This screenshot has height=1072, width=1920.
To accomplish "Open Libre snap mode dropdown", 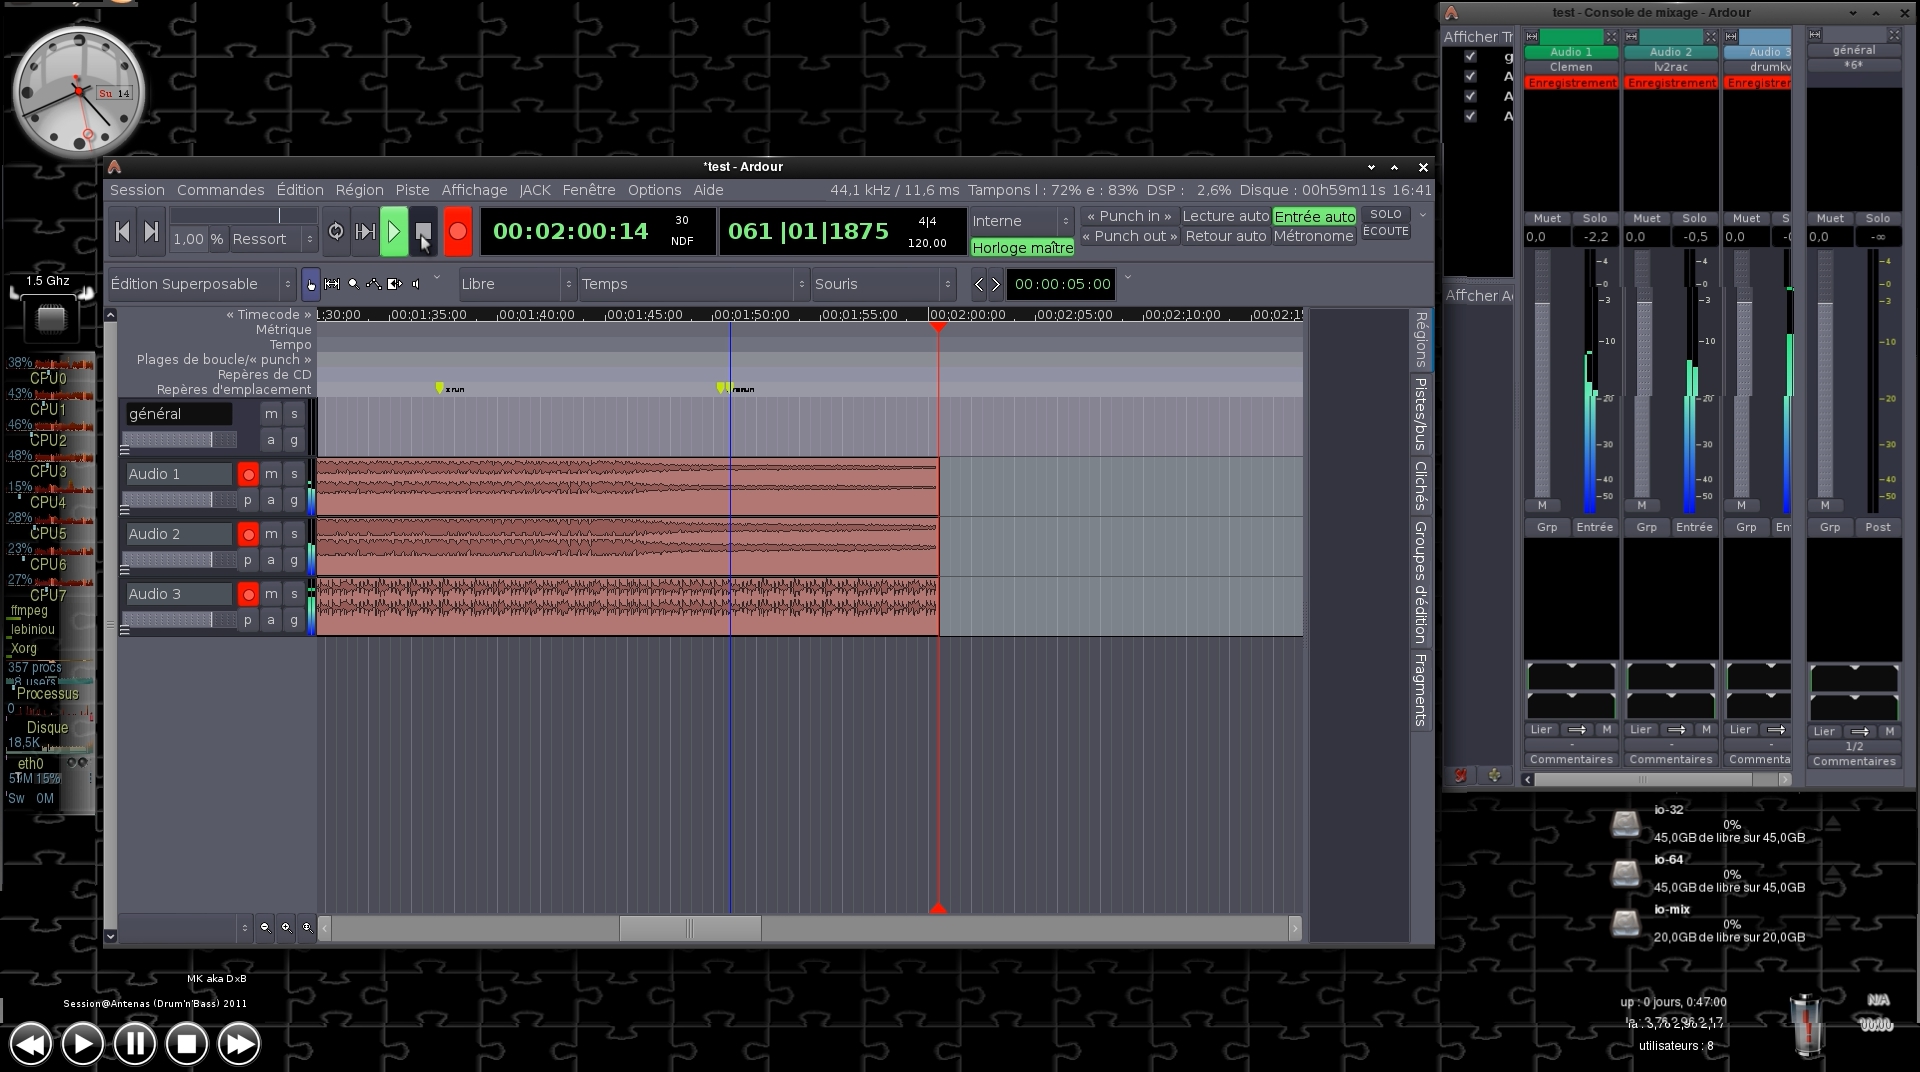I will pyautogui.click(x=517, y=284).
